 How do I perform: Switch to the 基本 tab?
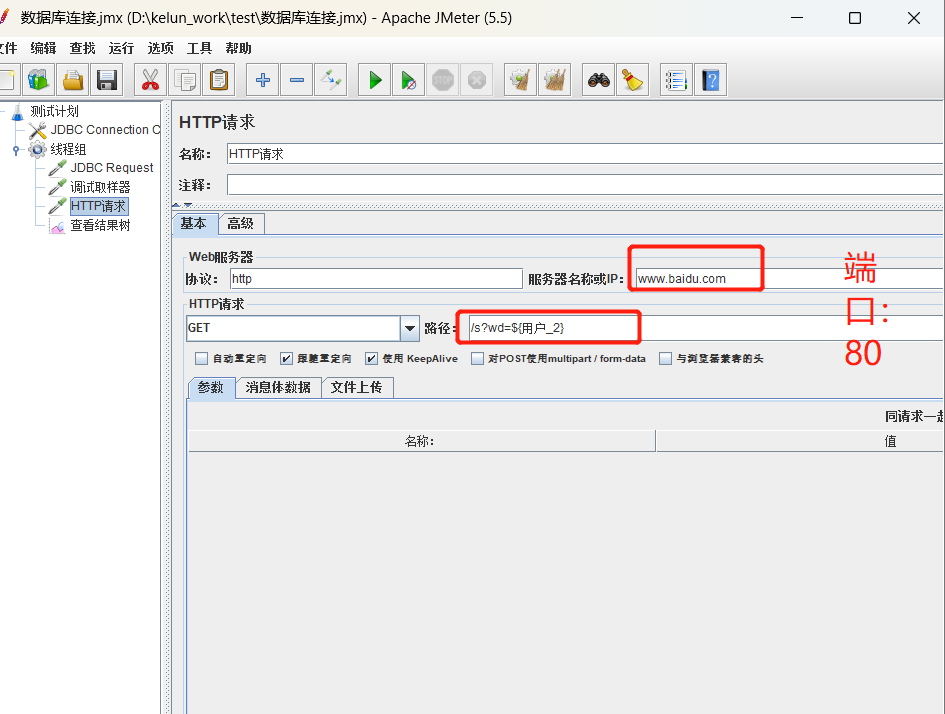click(x=193, y=224)
